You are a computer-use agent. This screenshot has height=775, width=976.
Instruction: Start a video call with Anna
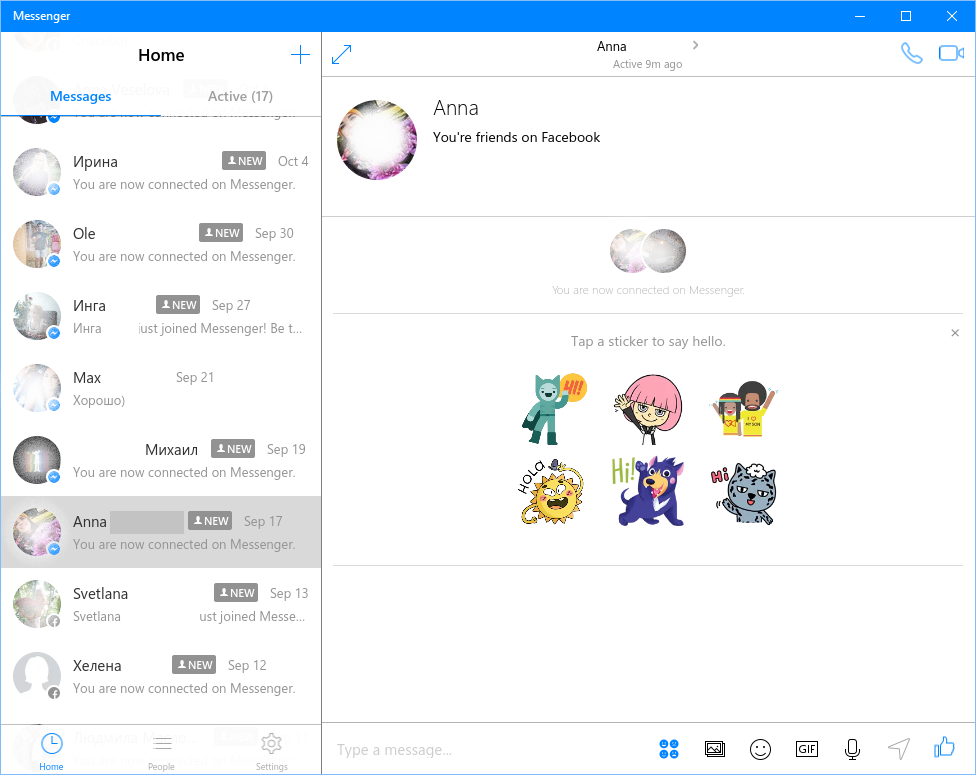pos(950,54)
